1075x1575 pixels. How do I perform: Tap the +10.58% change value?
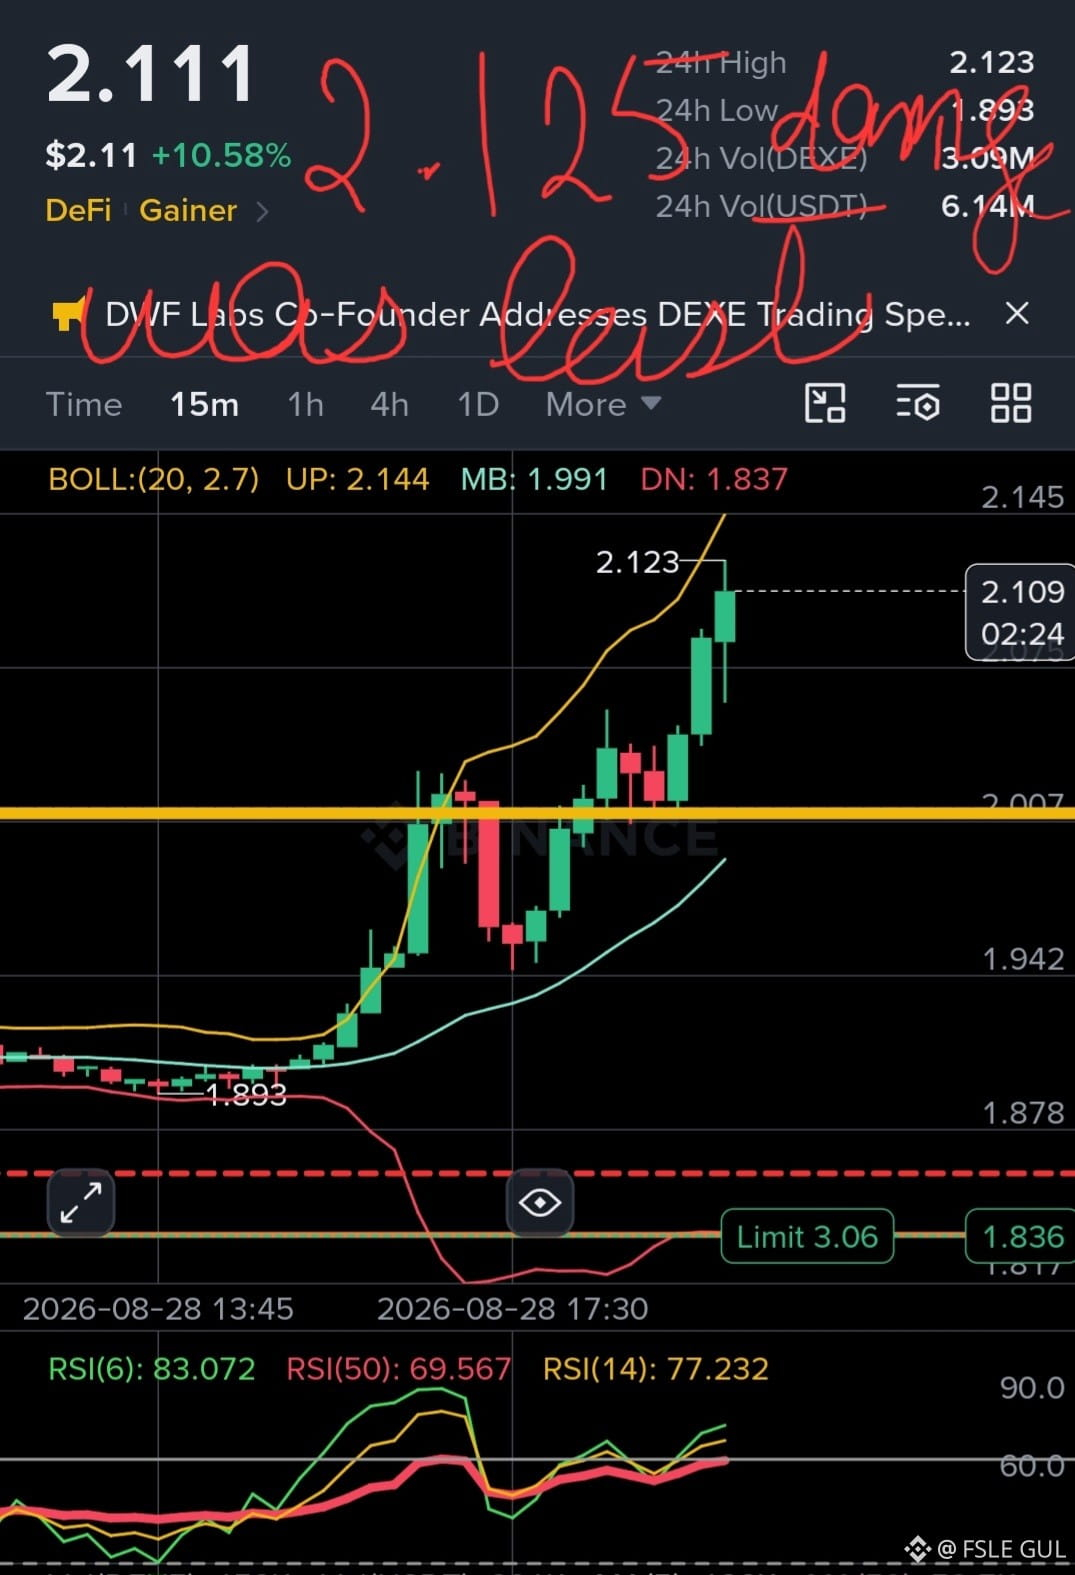pyautogui.click(x=221, y=156)
